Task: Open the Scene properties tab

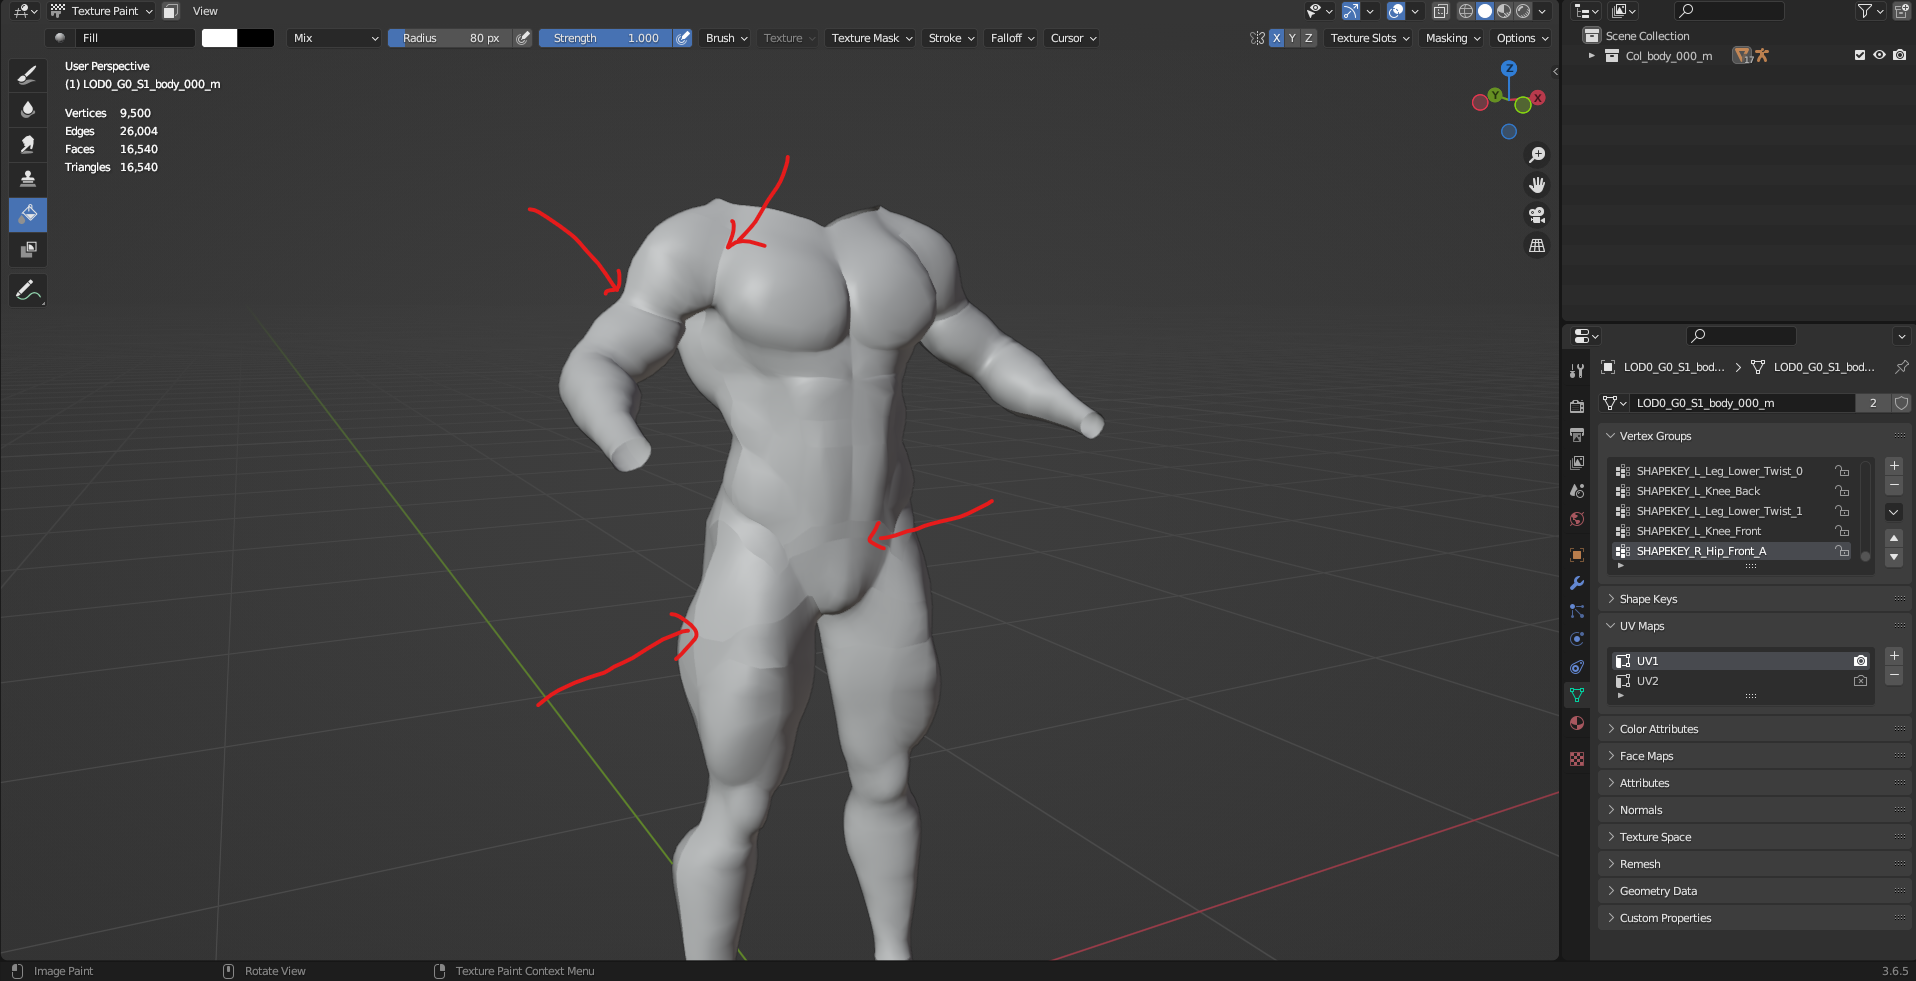Action: (1577, 490)
